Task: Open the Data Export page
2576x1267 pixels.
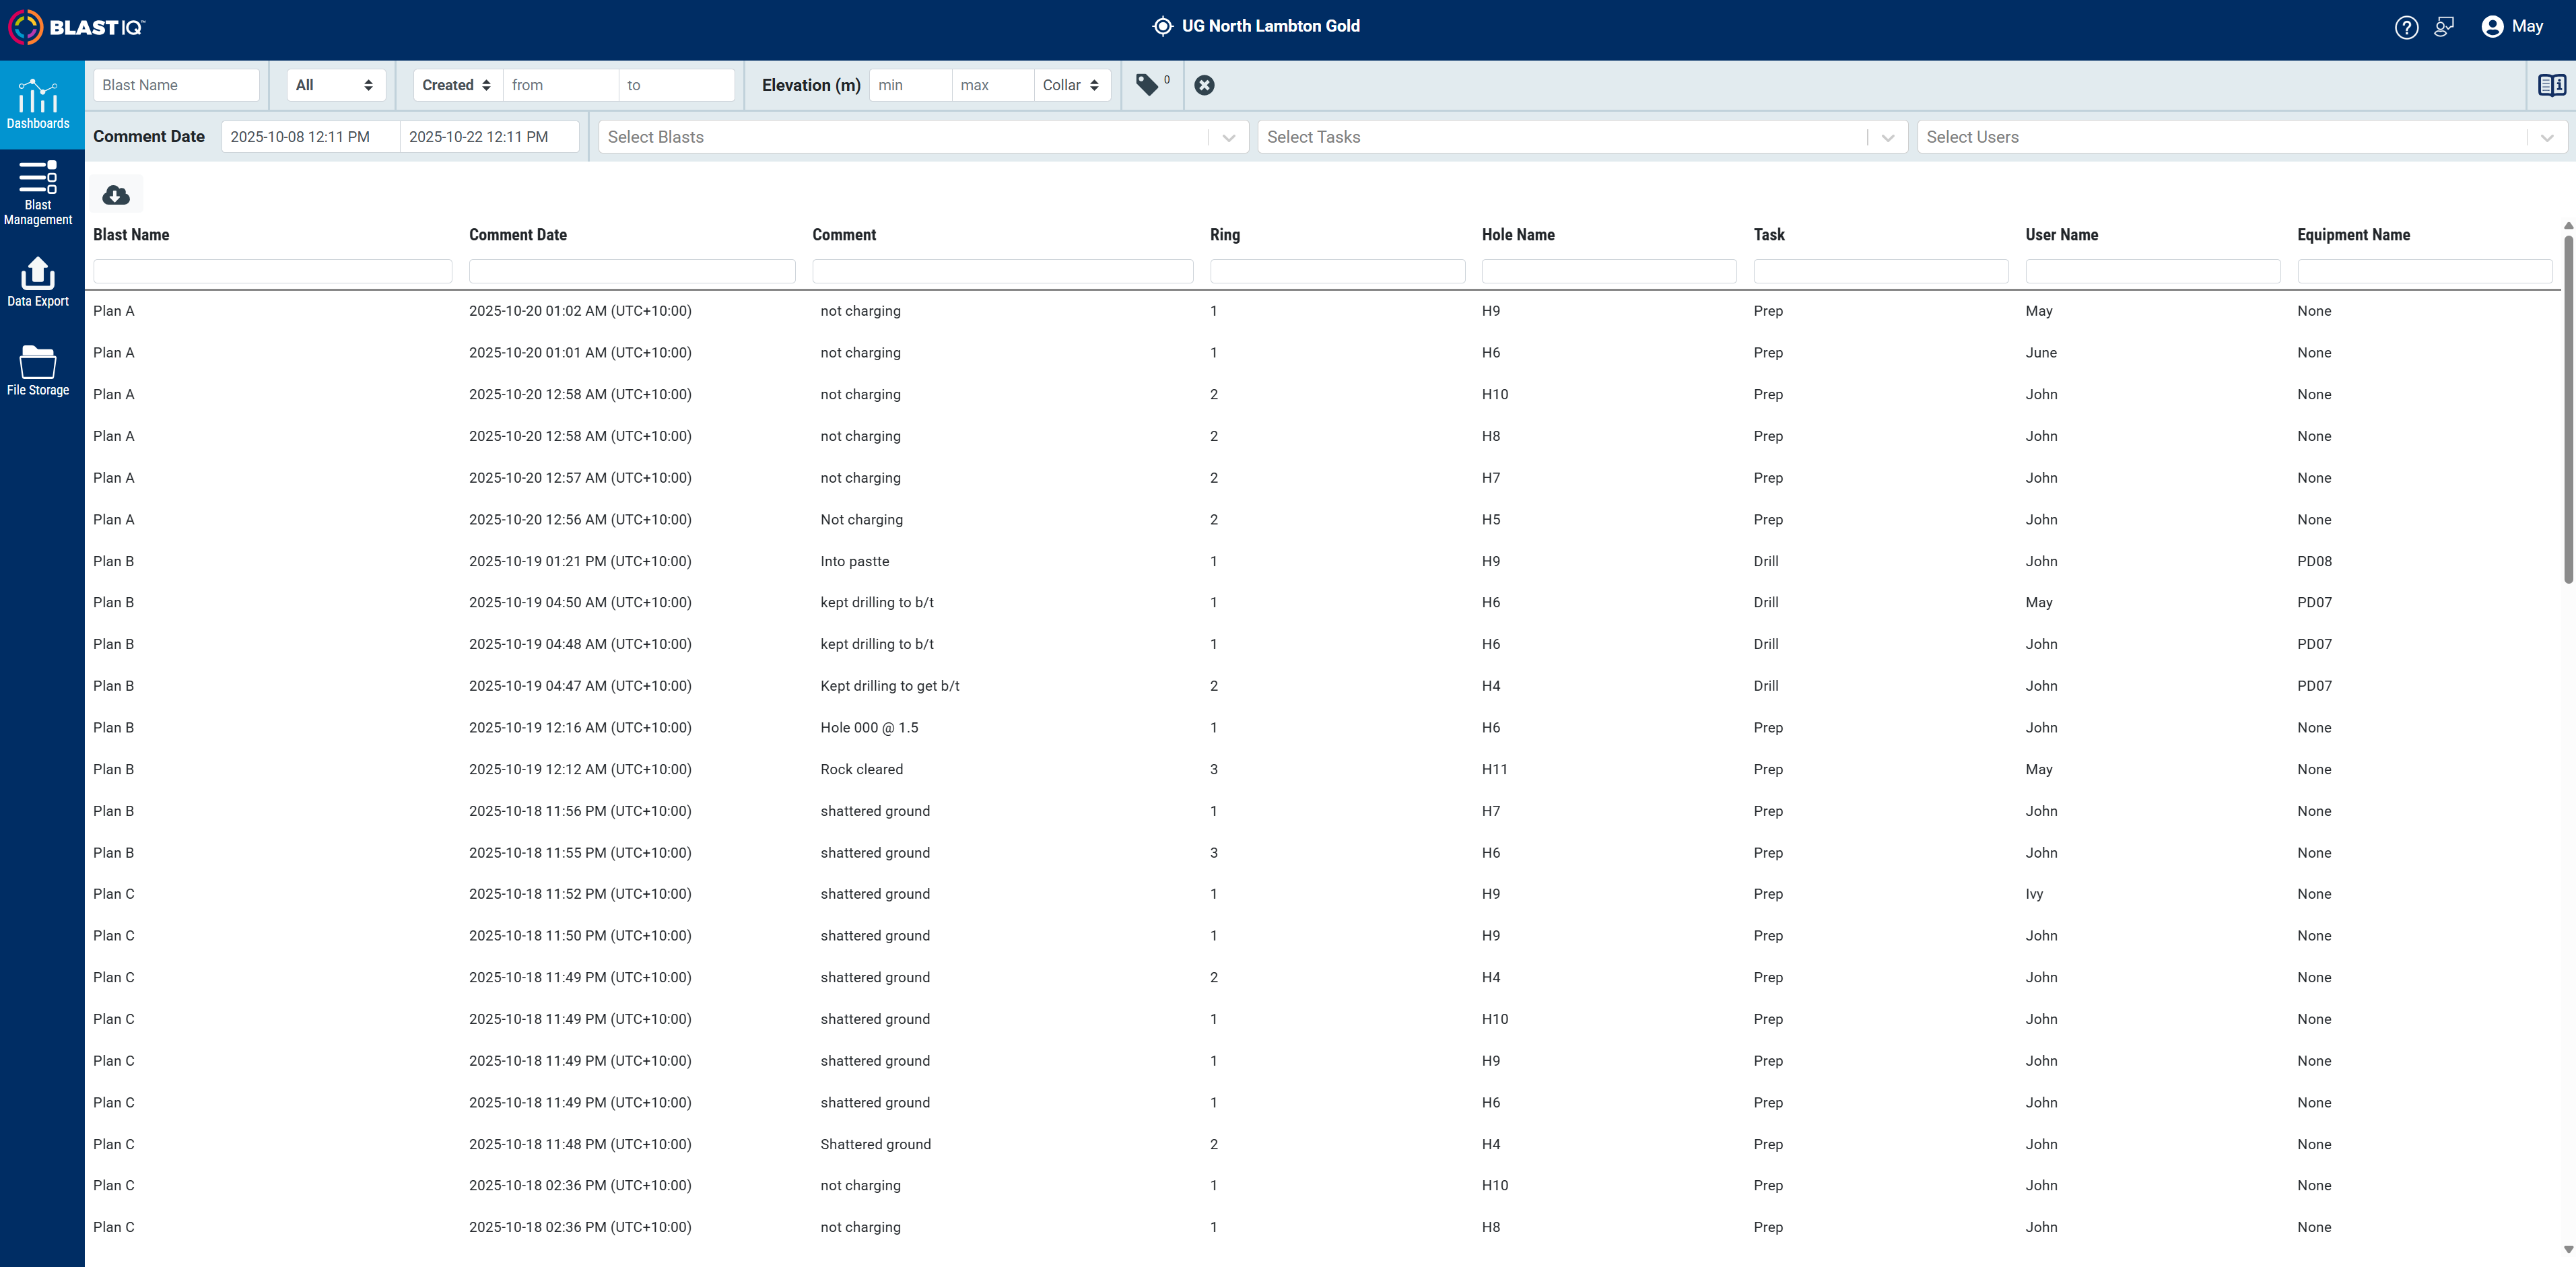Action: (38, 282)
